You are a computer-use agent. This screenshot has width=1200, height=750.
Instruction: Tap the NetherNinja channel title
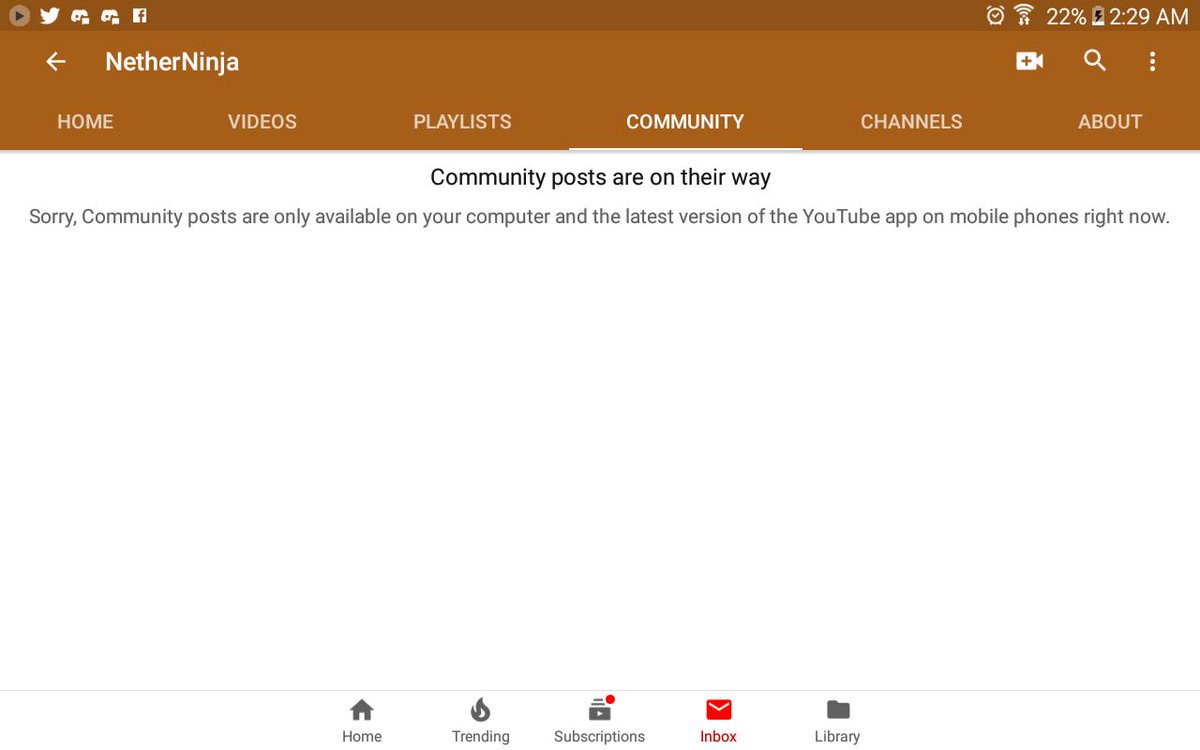coord(172,62)
